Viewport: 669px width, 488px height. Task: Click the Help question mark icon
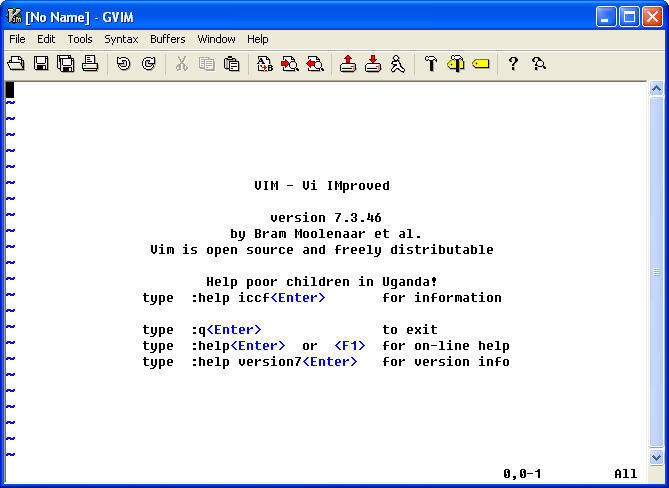pos(513,64)
